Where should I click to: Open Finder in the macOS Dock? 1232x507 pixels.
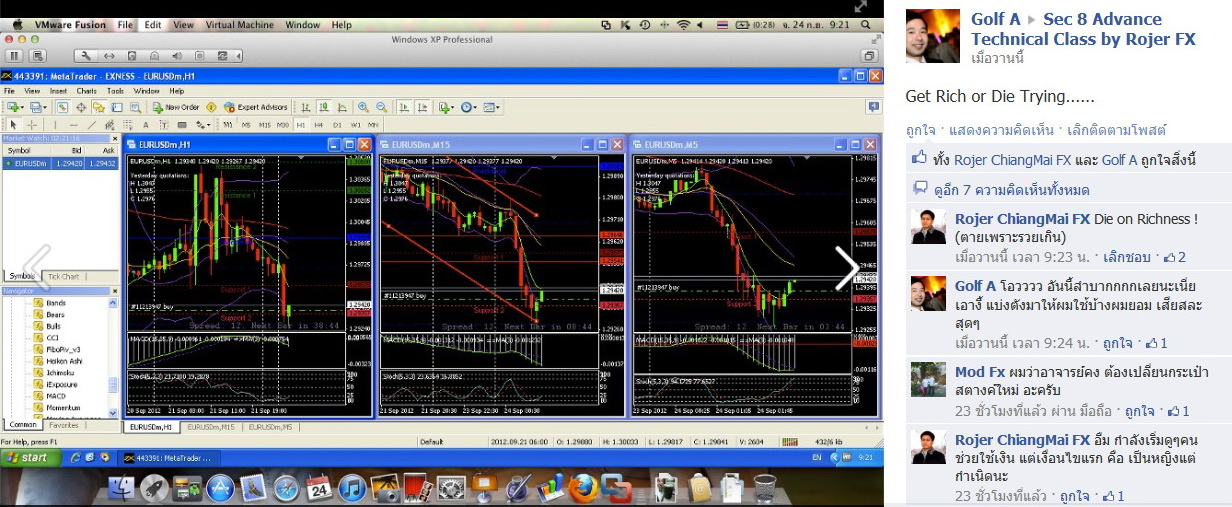click(122, 488)
